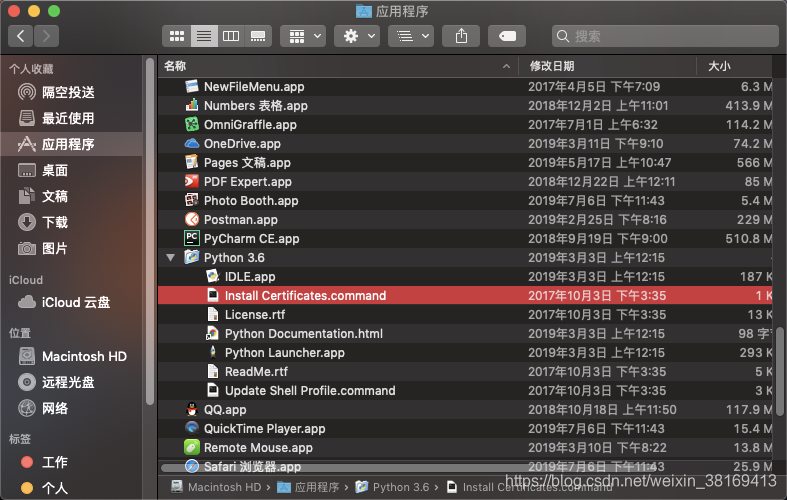Click the OneDrive.app cloud icon
Screen dimensions: 787x500
192,144
